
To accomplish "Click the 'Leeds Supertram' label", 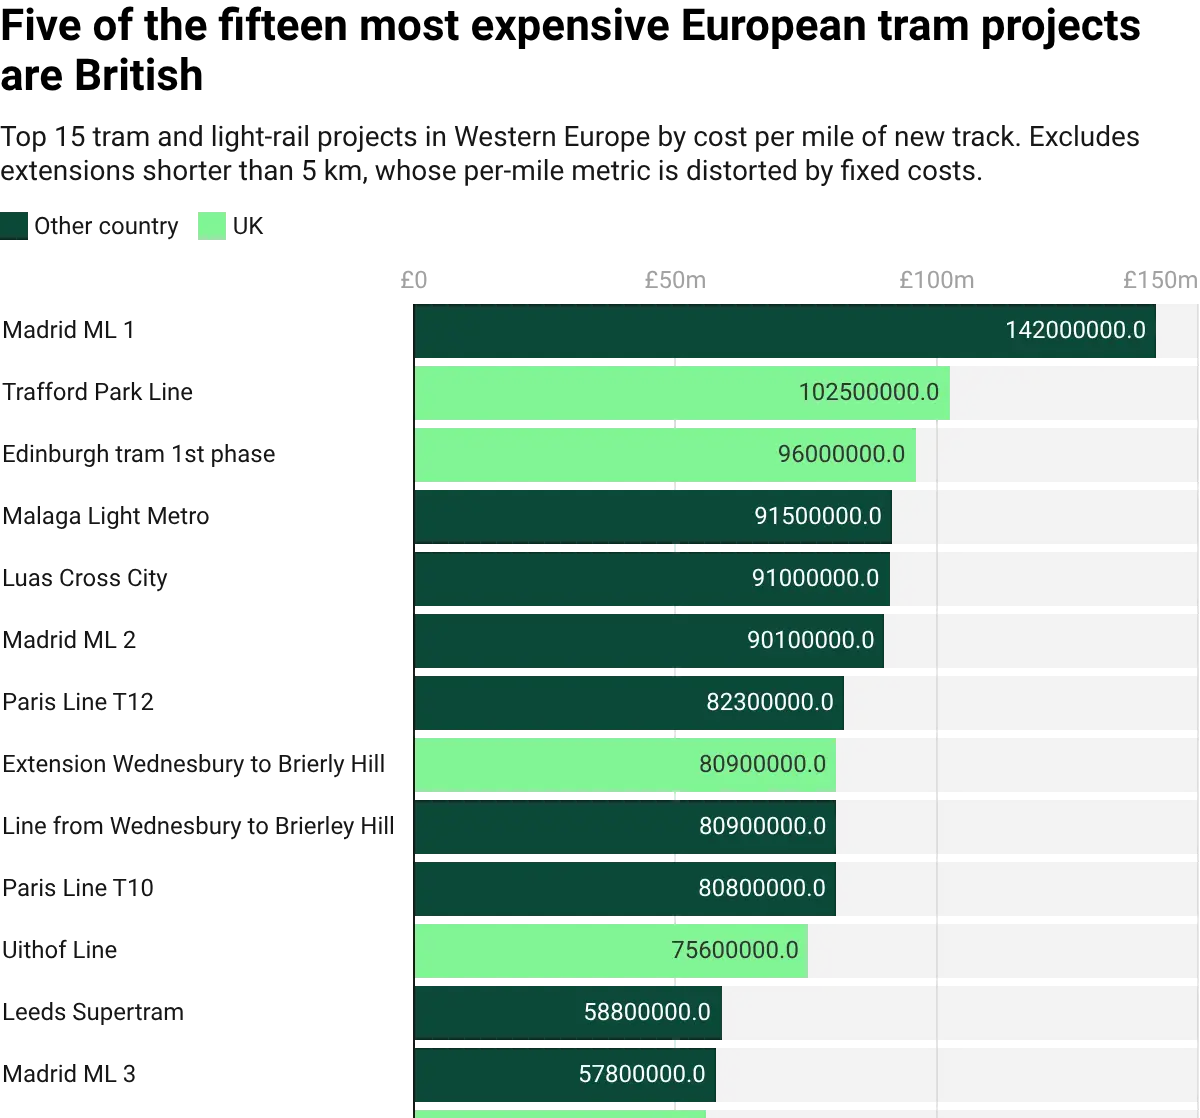I will [93, 1012].
